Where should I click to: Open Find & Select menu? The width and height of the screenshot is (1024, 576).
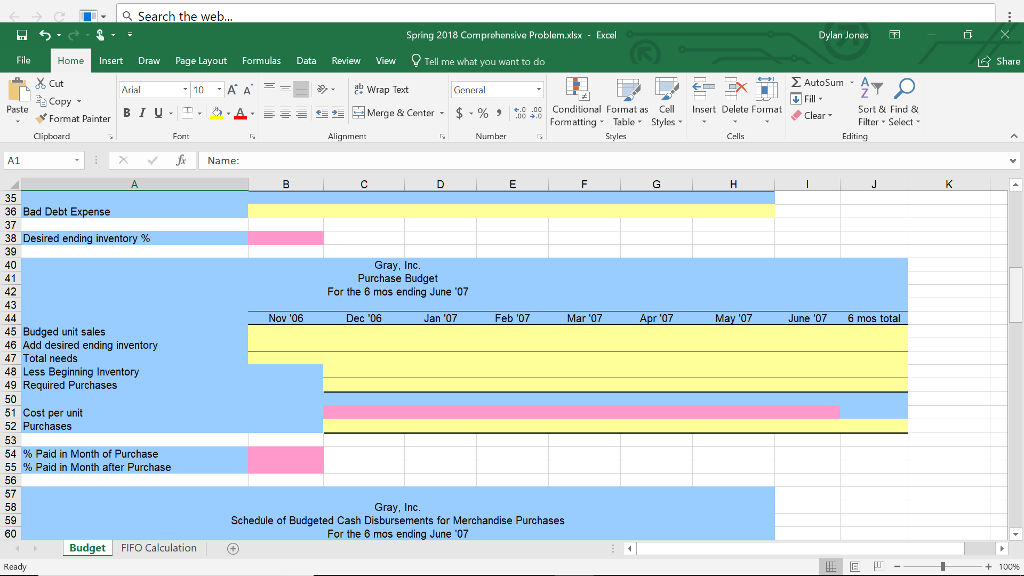click(904, 102)
